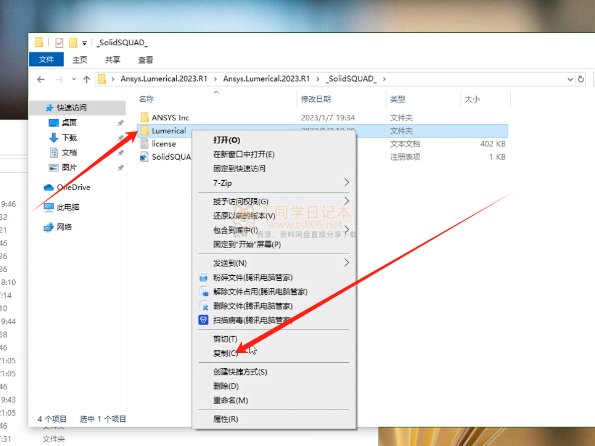Click second Ansys.Lumerical.2023.R1 breadcrumb

[266, 79]
